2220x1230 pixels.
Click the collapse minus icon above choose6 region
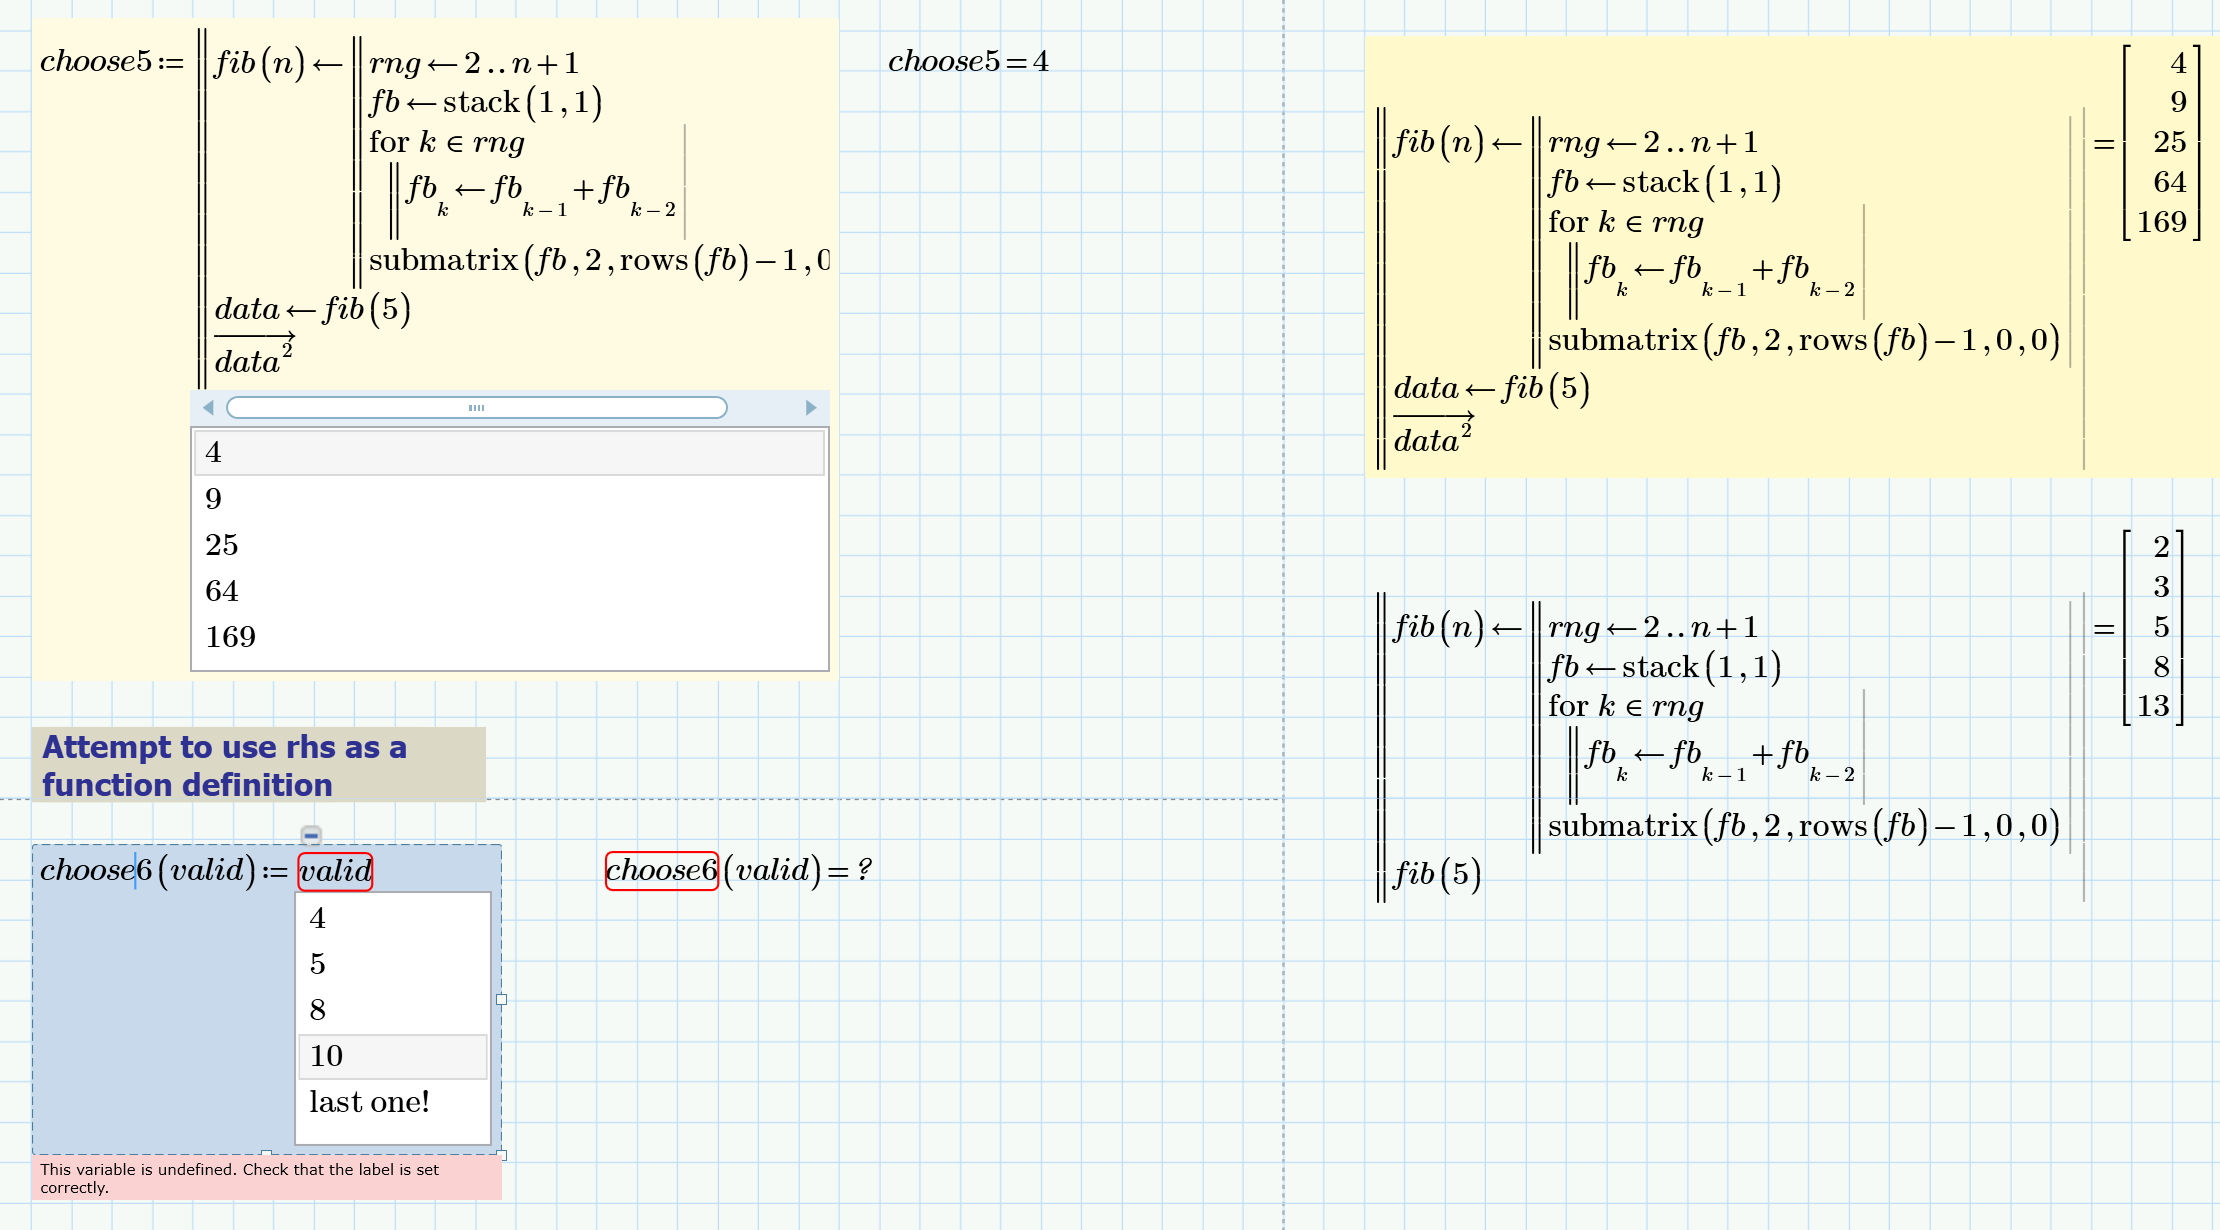point(311,835)
